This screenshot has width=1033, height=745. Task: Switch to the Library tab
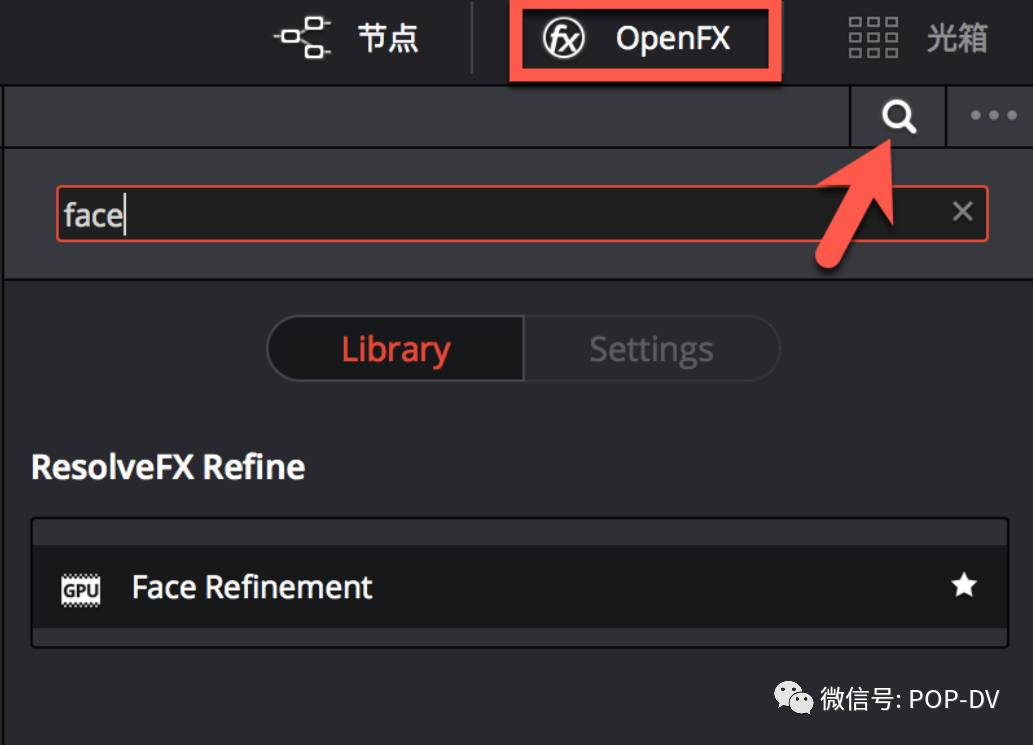(x=395, y=348)
